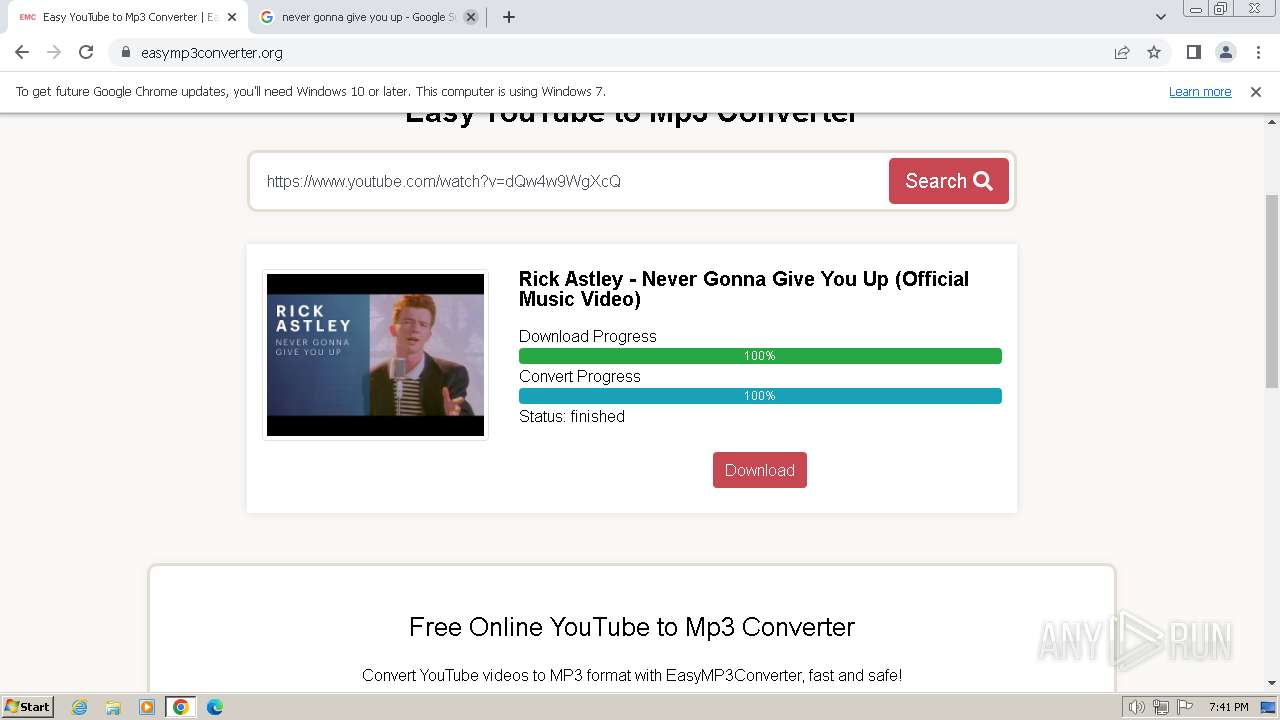Click the Chrome icon in the taskbar
The width and height of the screenshot is (1280, 720).
181,707
